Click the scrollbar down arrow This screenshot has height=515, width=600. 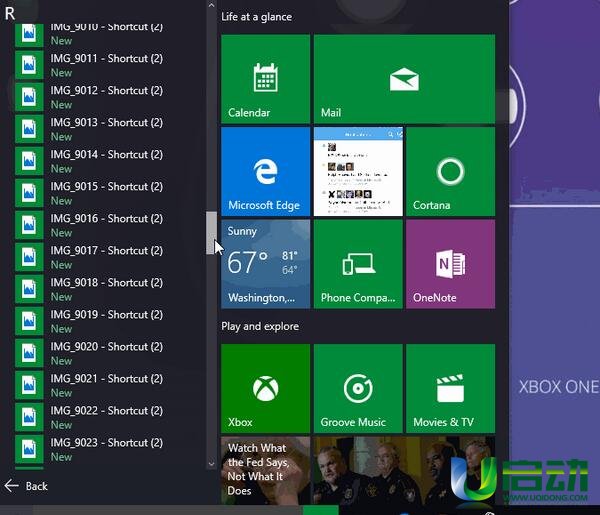point(211,464)
